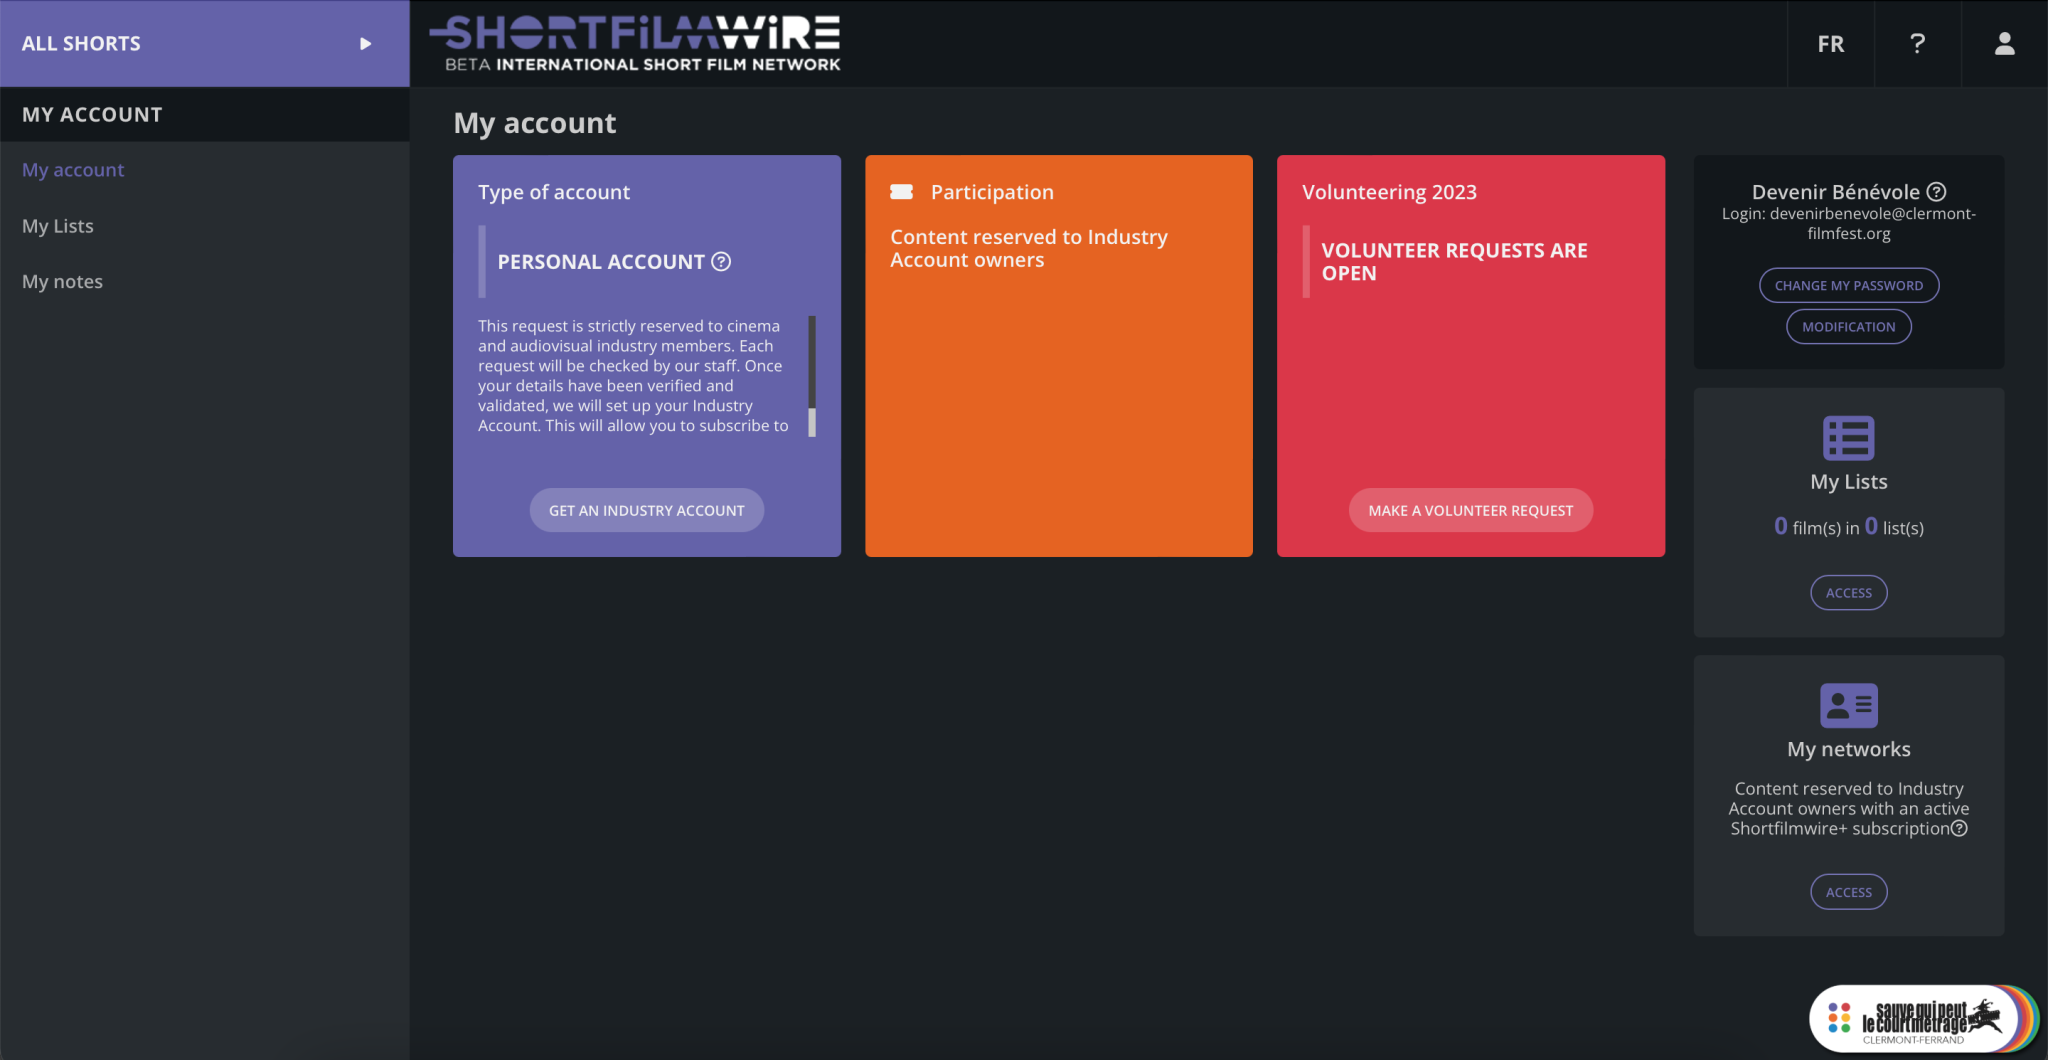Click the Volunteering 2023 card title
2048x1060 pixels.
click(x=1389, y=192)
